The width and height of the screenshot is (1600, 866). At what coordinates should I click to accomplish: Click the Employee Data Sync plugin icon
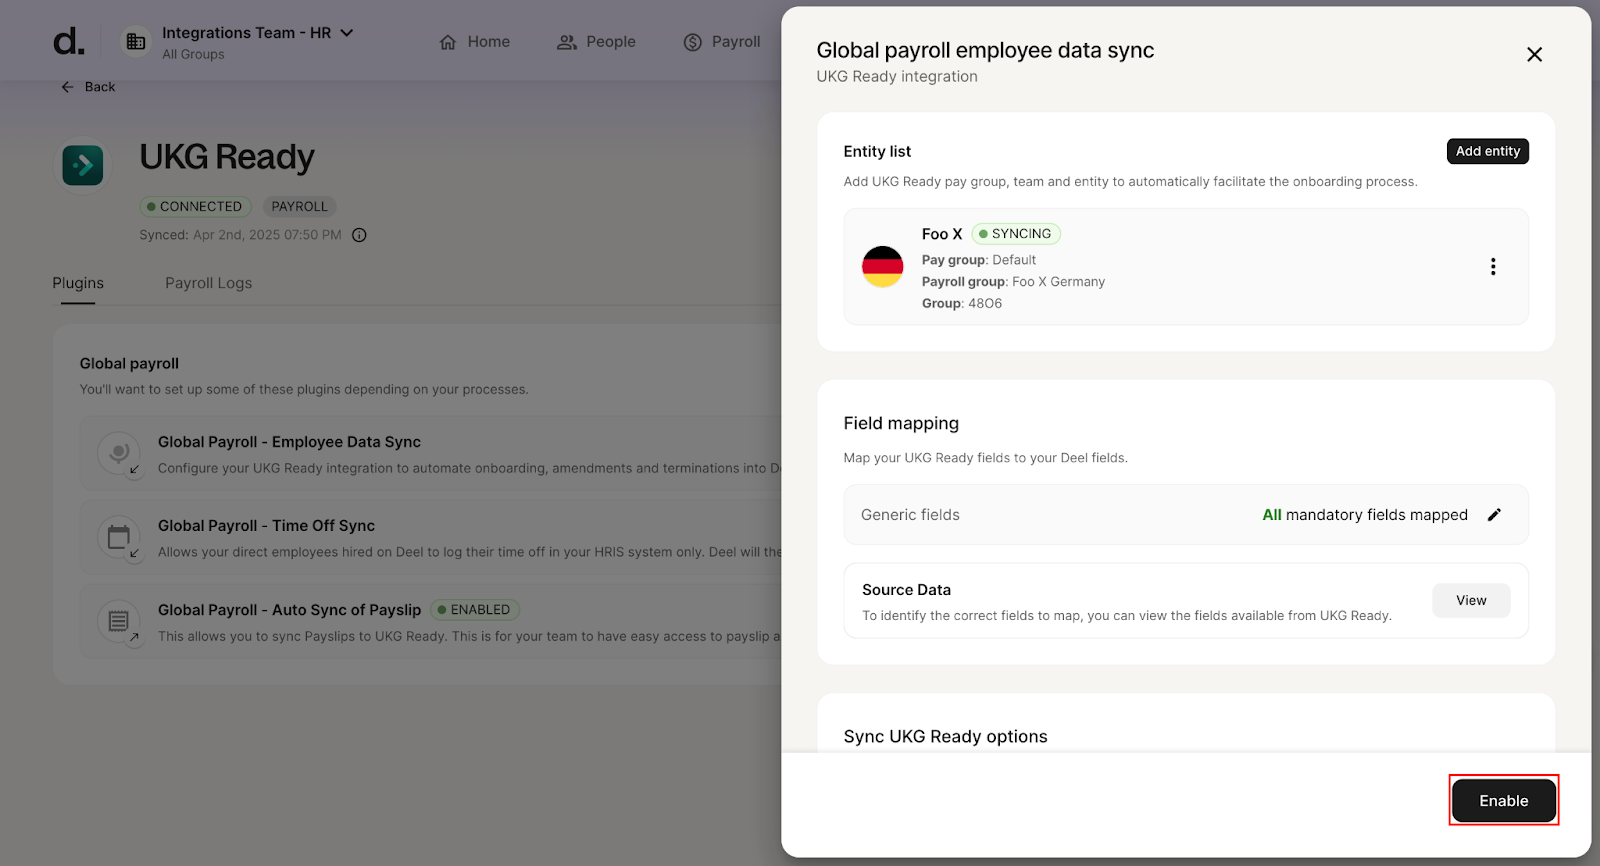(119, 454)
